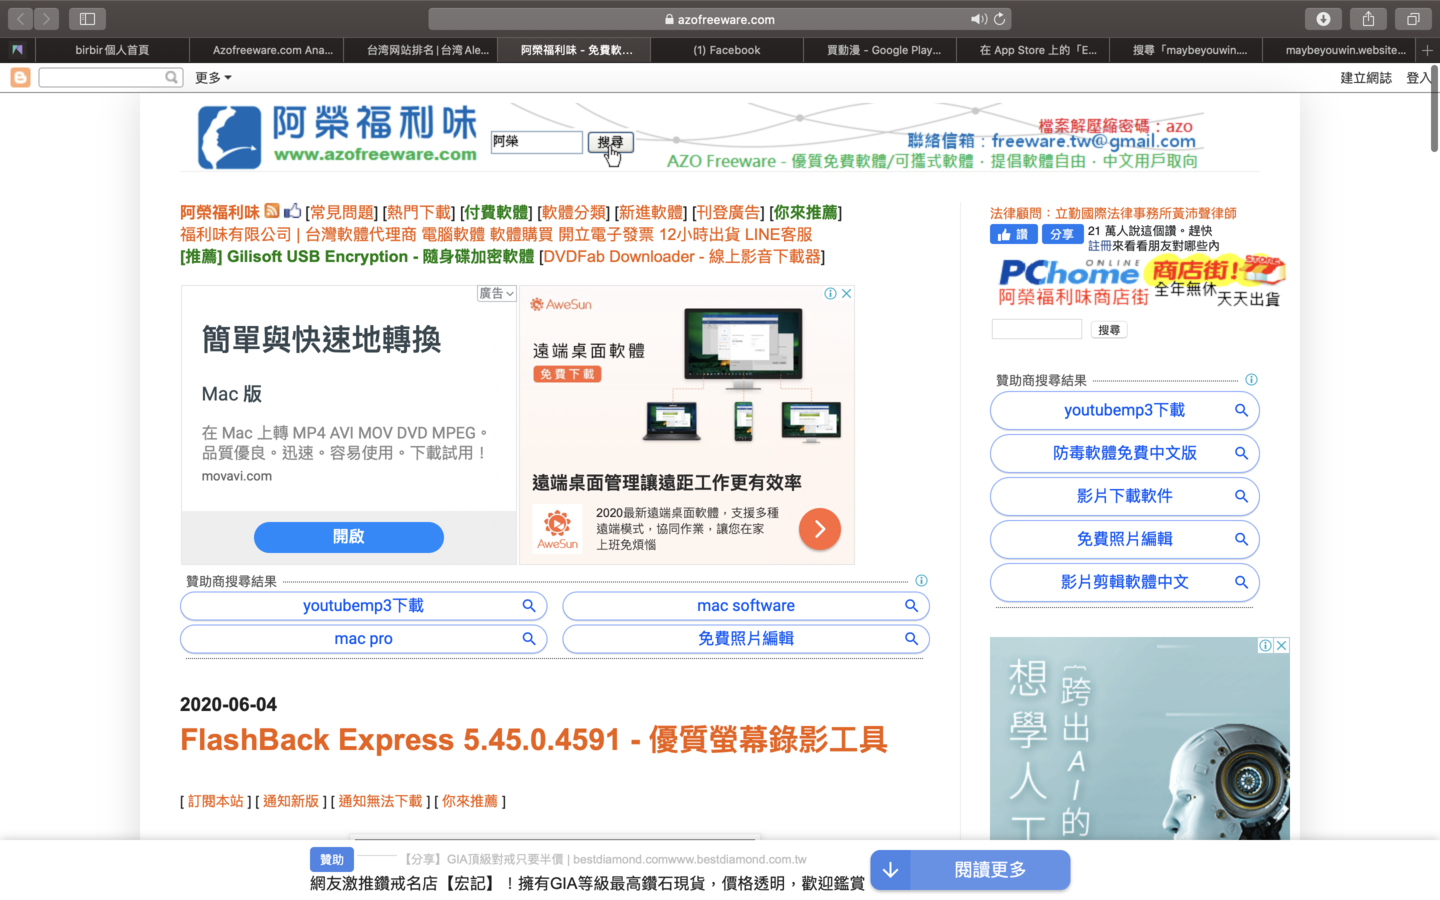
Task: Mute the tab audio speaker icon
Action: pyautogui.click(x=977, y=19)
